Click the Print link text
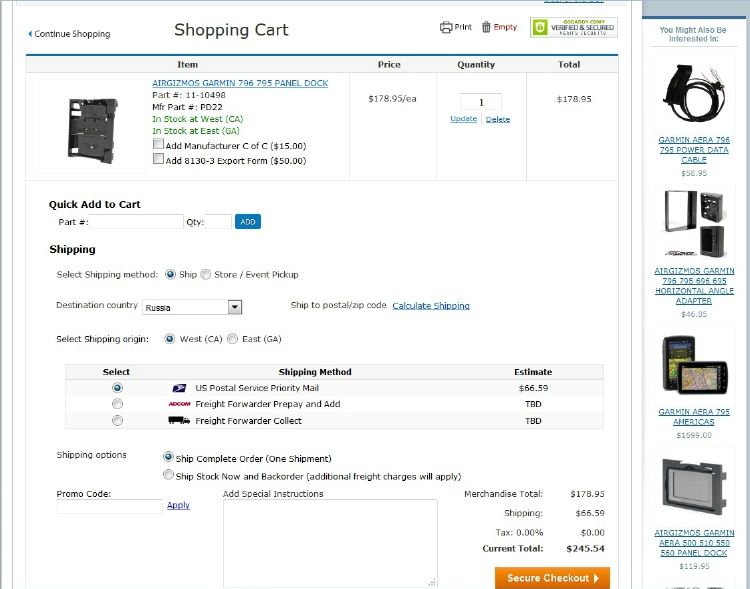 [x=463, y=27]
